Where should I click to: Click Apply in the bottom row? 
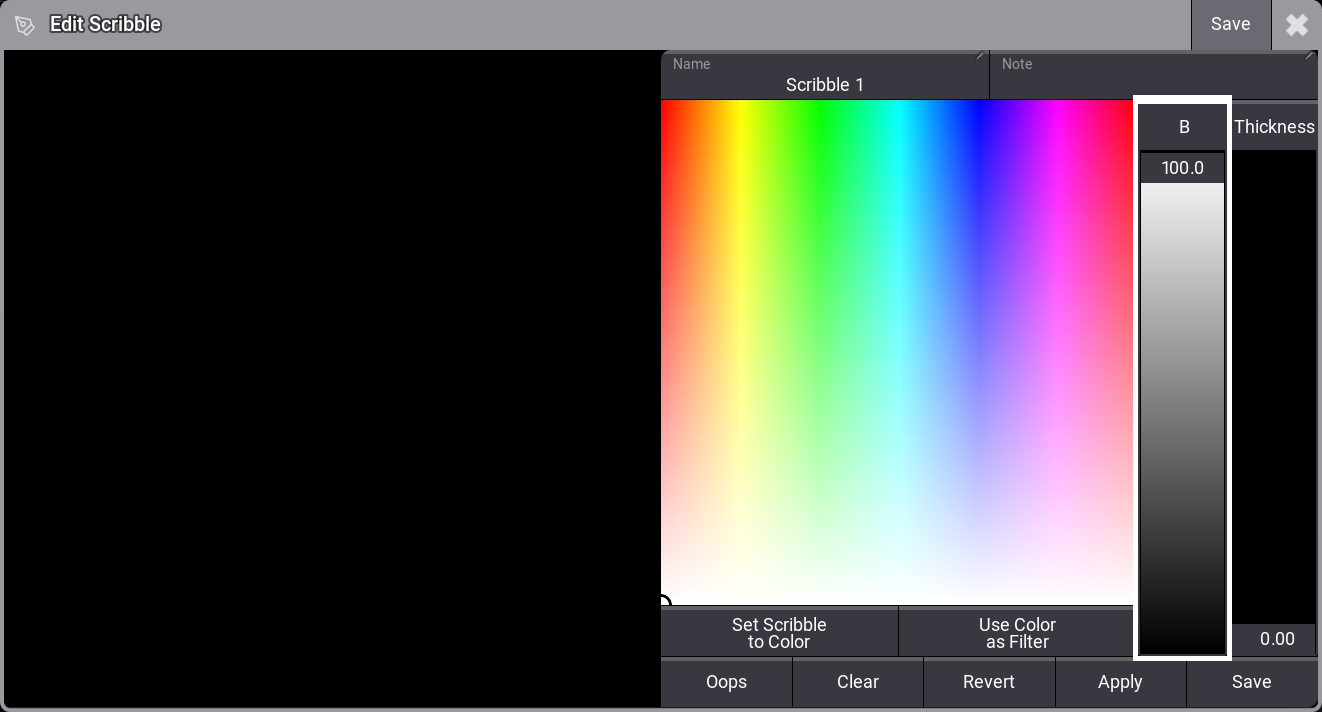pyautogui.click(x=1119, y=682)
